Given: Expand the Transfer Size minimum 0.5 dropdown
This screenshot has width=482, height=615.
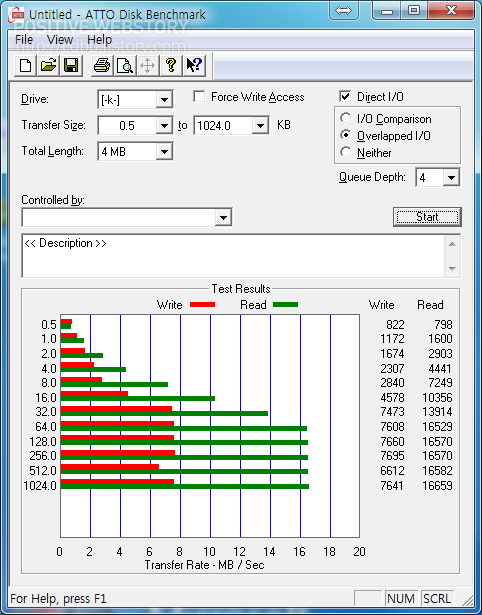Looking at the screenshot, I should click(x=164, y=126).
